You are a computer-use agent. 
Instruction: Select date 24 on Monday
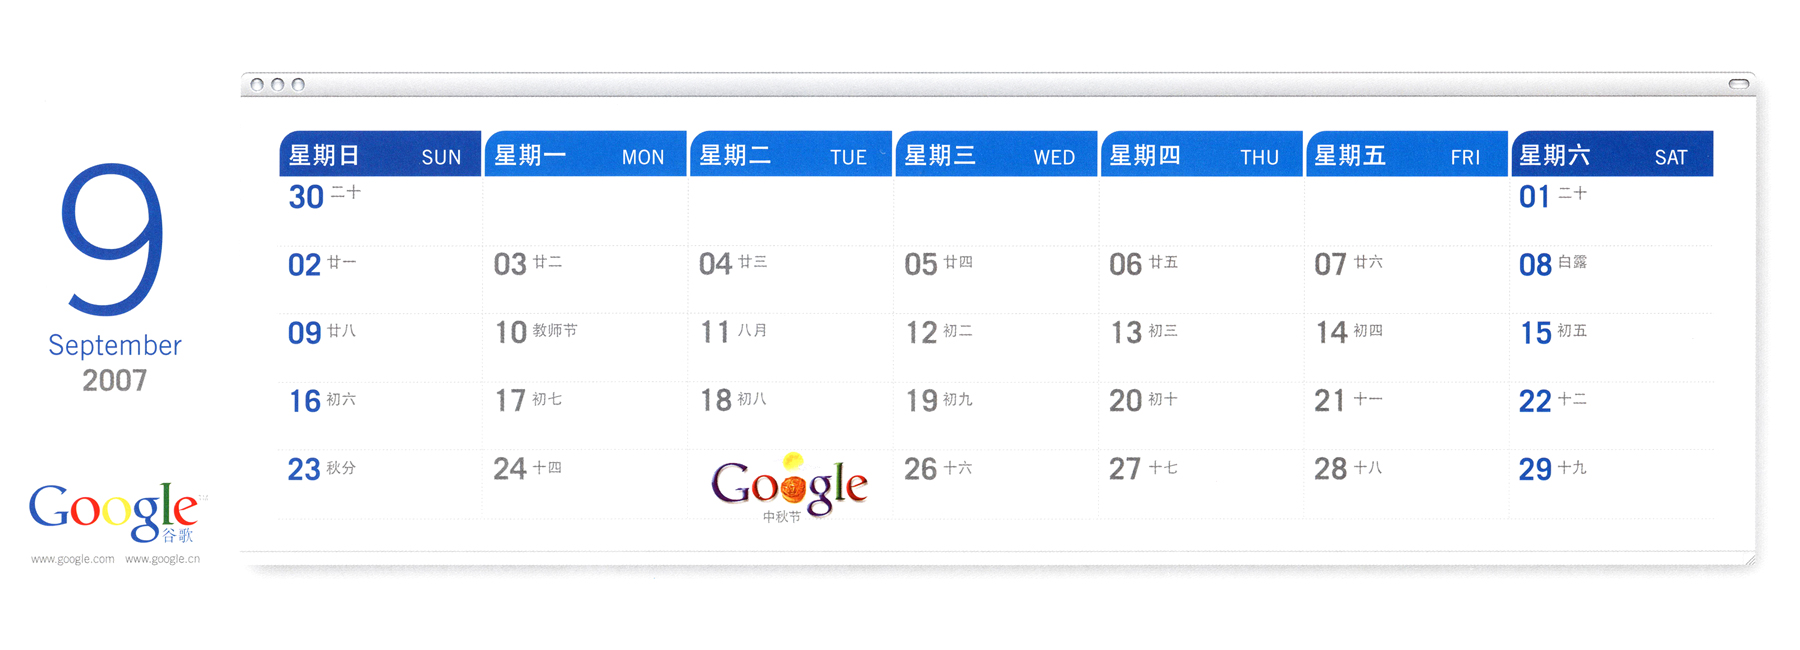tap(510, 470)
